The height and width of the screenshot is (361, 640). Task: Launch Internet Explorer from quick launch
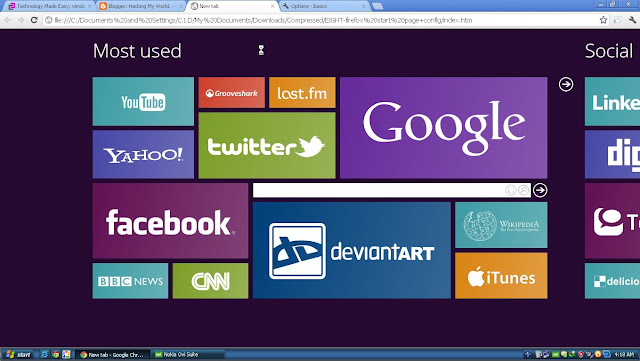click(x=44, y=354)
